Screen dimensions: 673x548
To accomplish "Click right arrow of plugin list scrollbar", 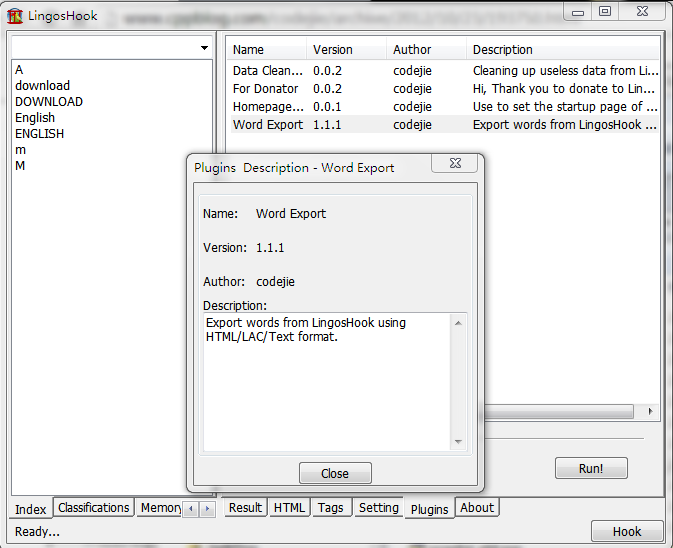I will tap(651, 411).
